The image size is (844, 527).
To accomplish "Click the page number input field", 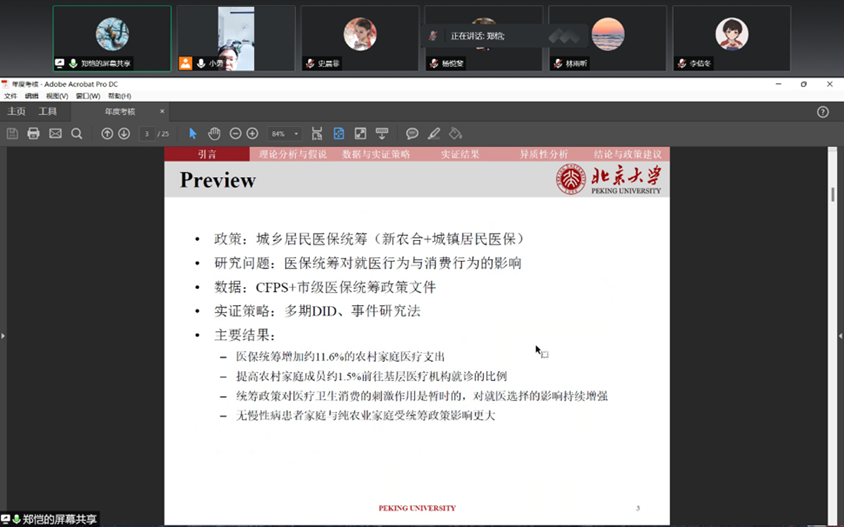I will point(147,133).
